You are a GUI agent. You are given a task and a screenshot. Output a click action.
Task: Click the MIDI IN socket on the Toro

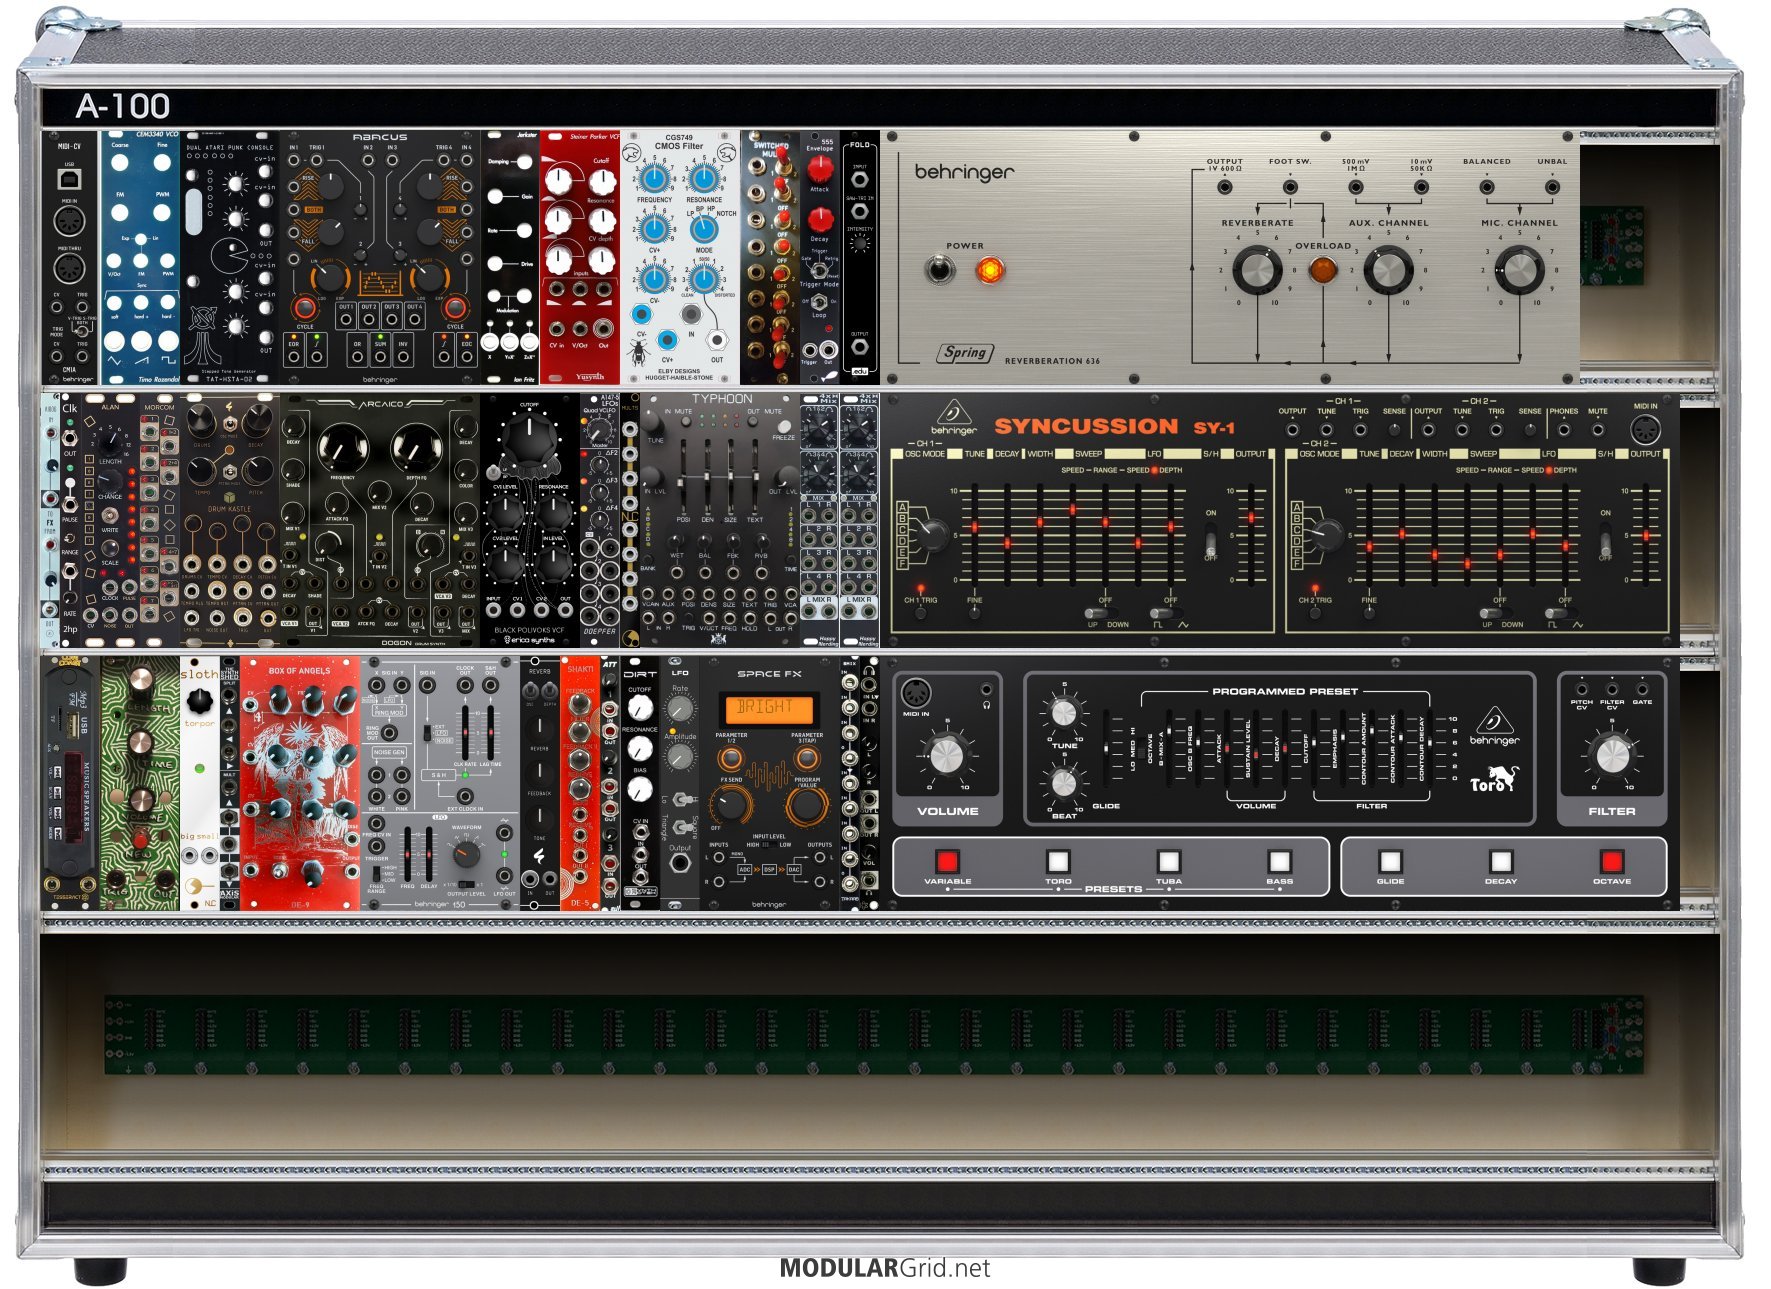pos(915,693)
